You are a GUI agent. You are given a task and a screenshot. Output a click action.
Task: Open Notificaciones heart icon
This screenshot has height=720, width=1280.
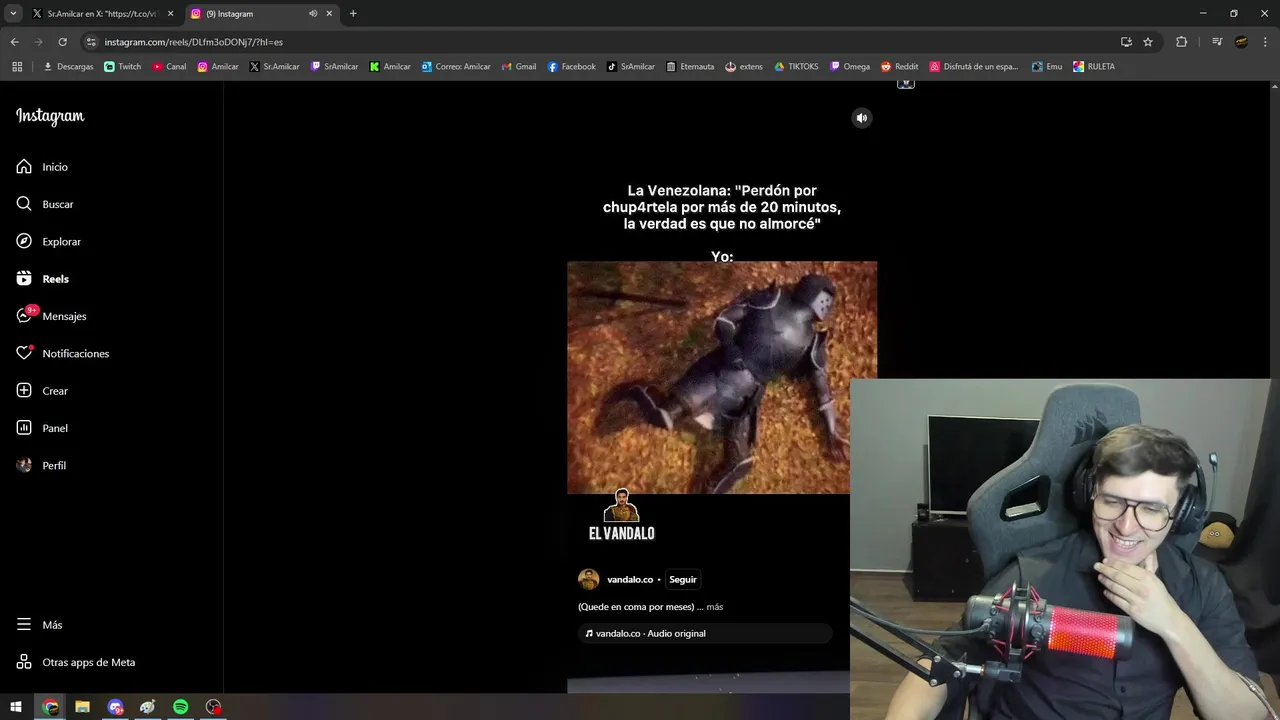(x=24, y=353)
